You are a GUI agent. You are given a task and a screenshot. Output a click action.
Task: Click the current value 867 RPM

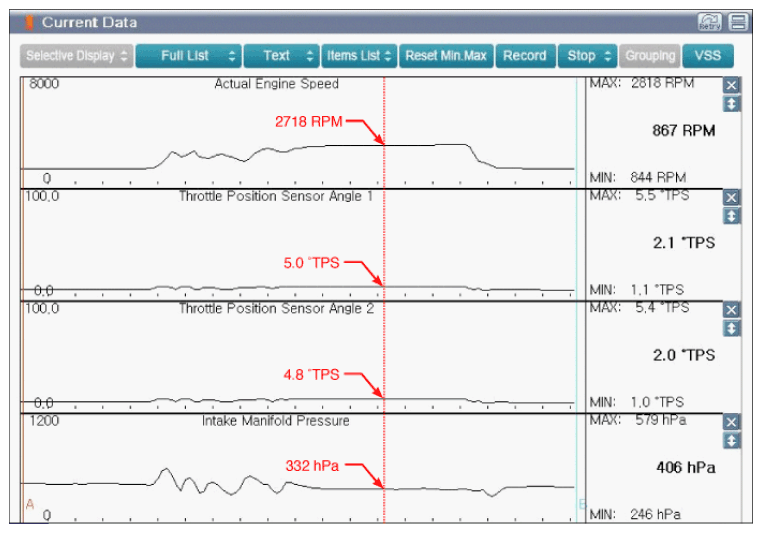(683, 130)
